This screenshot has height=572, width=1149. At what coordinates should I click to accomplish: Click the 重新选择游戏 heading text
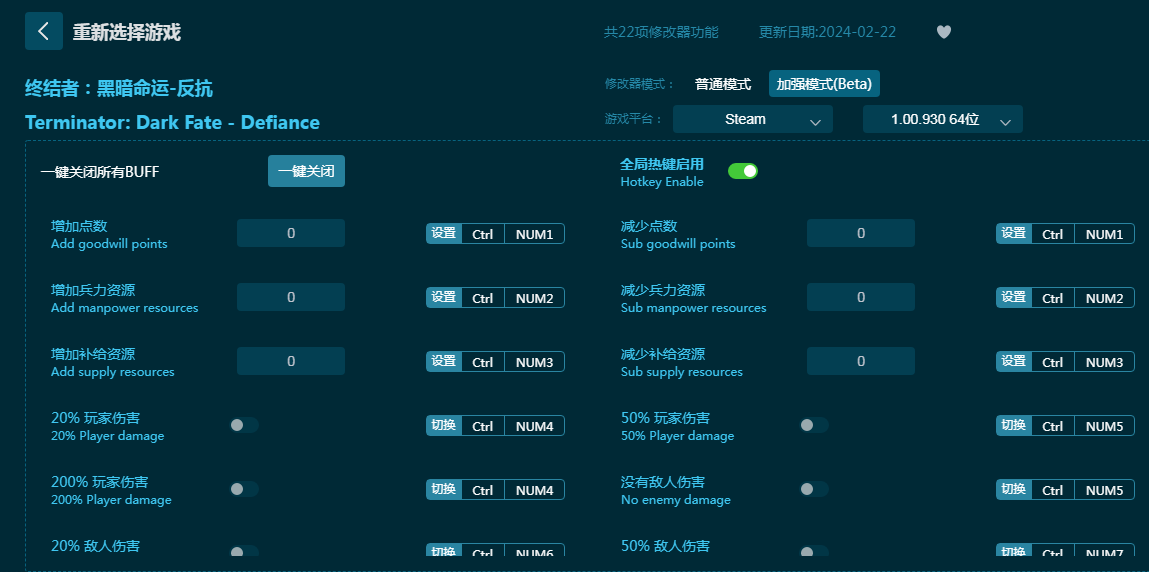point(127,32)
